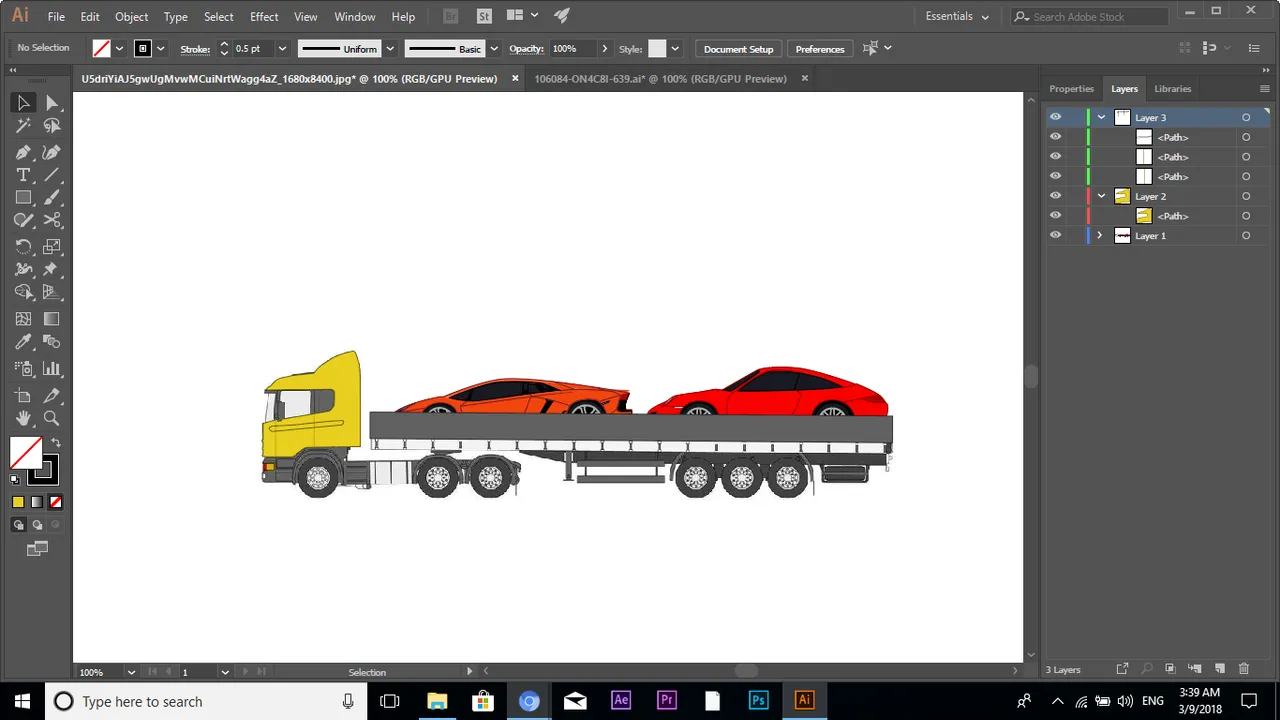The height and width of the screenshot is (720, 1280).
Task: Expand Layer 1 contents
Action: click(x=1100, y=236)
